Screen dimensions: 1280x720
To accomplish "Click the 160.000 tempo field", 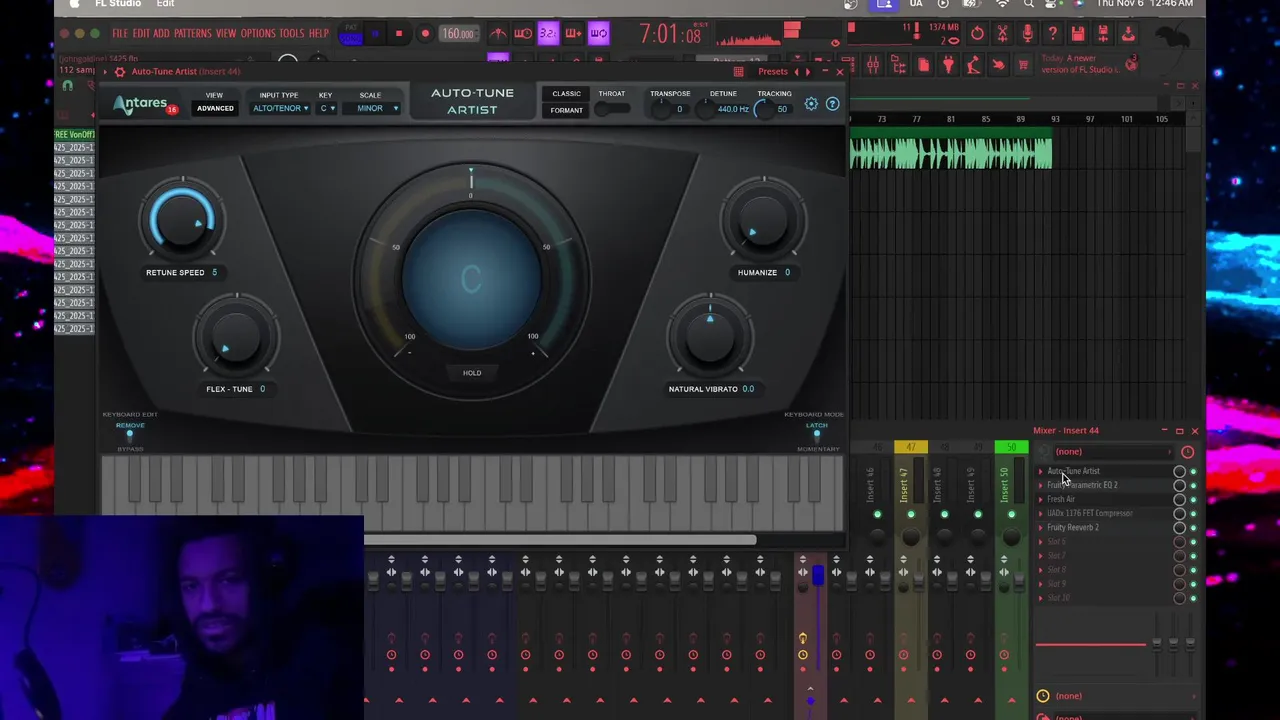I will (458, 34).
